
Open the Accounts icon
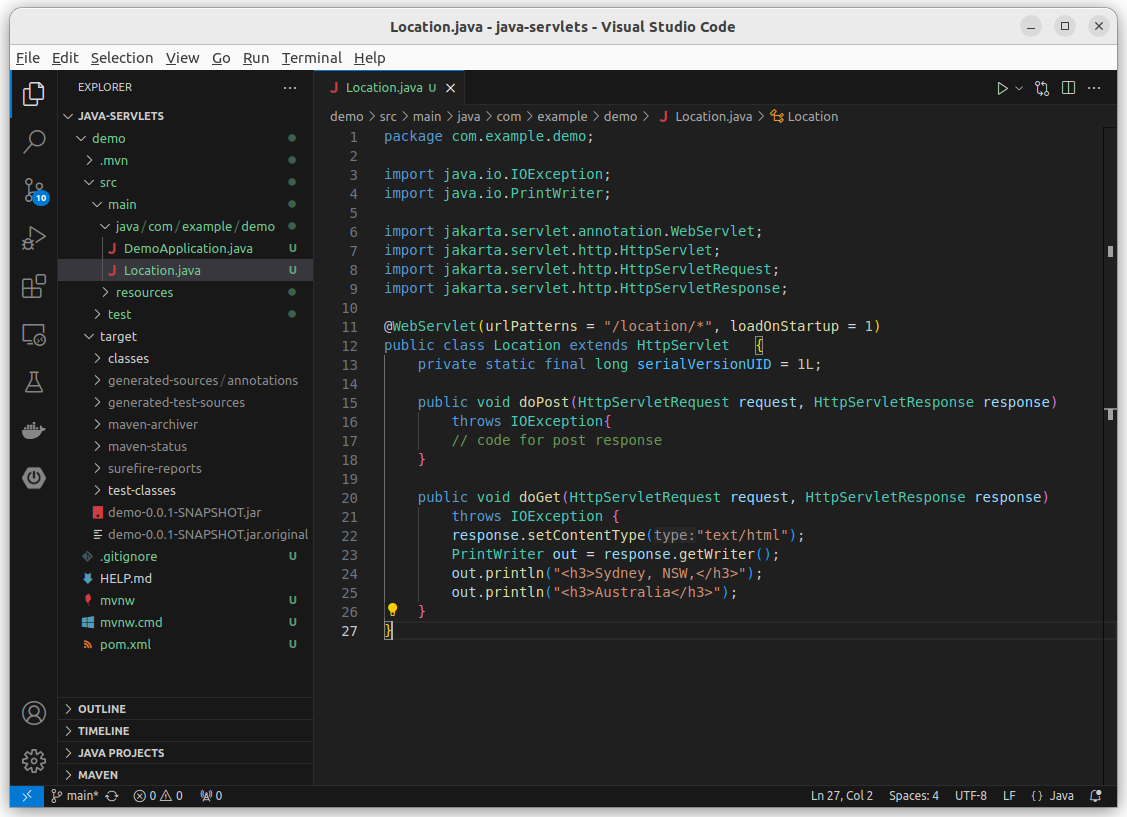(x=34, y=713)
